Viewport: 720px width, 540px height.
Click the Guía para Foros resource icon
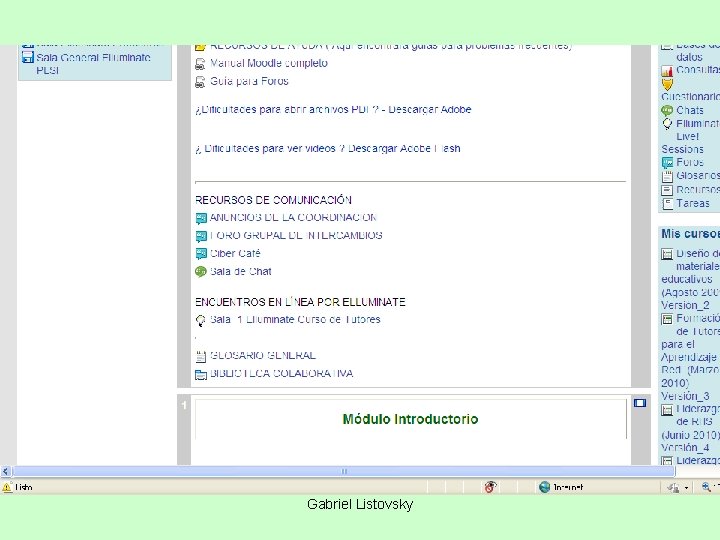(x=200, y=82)
